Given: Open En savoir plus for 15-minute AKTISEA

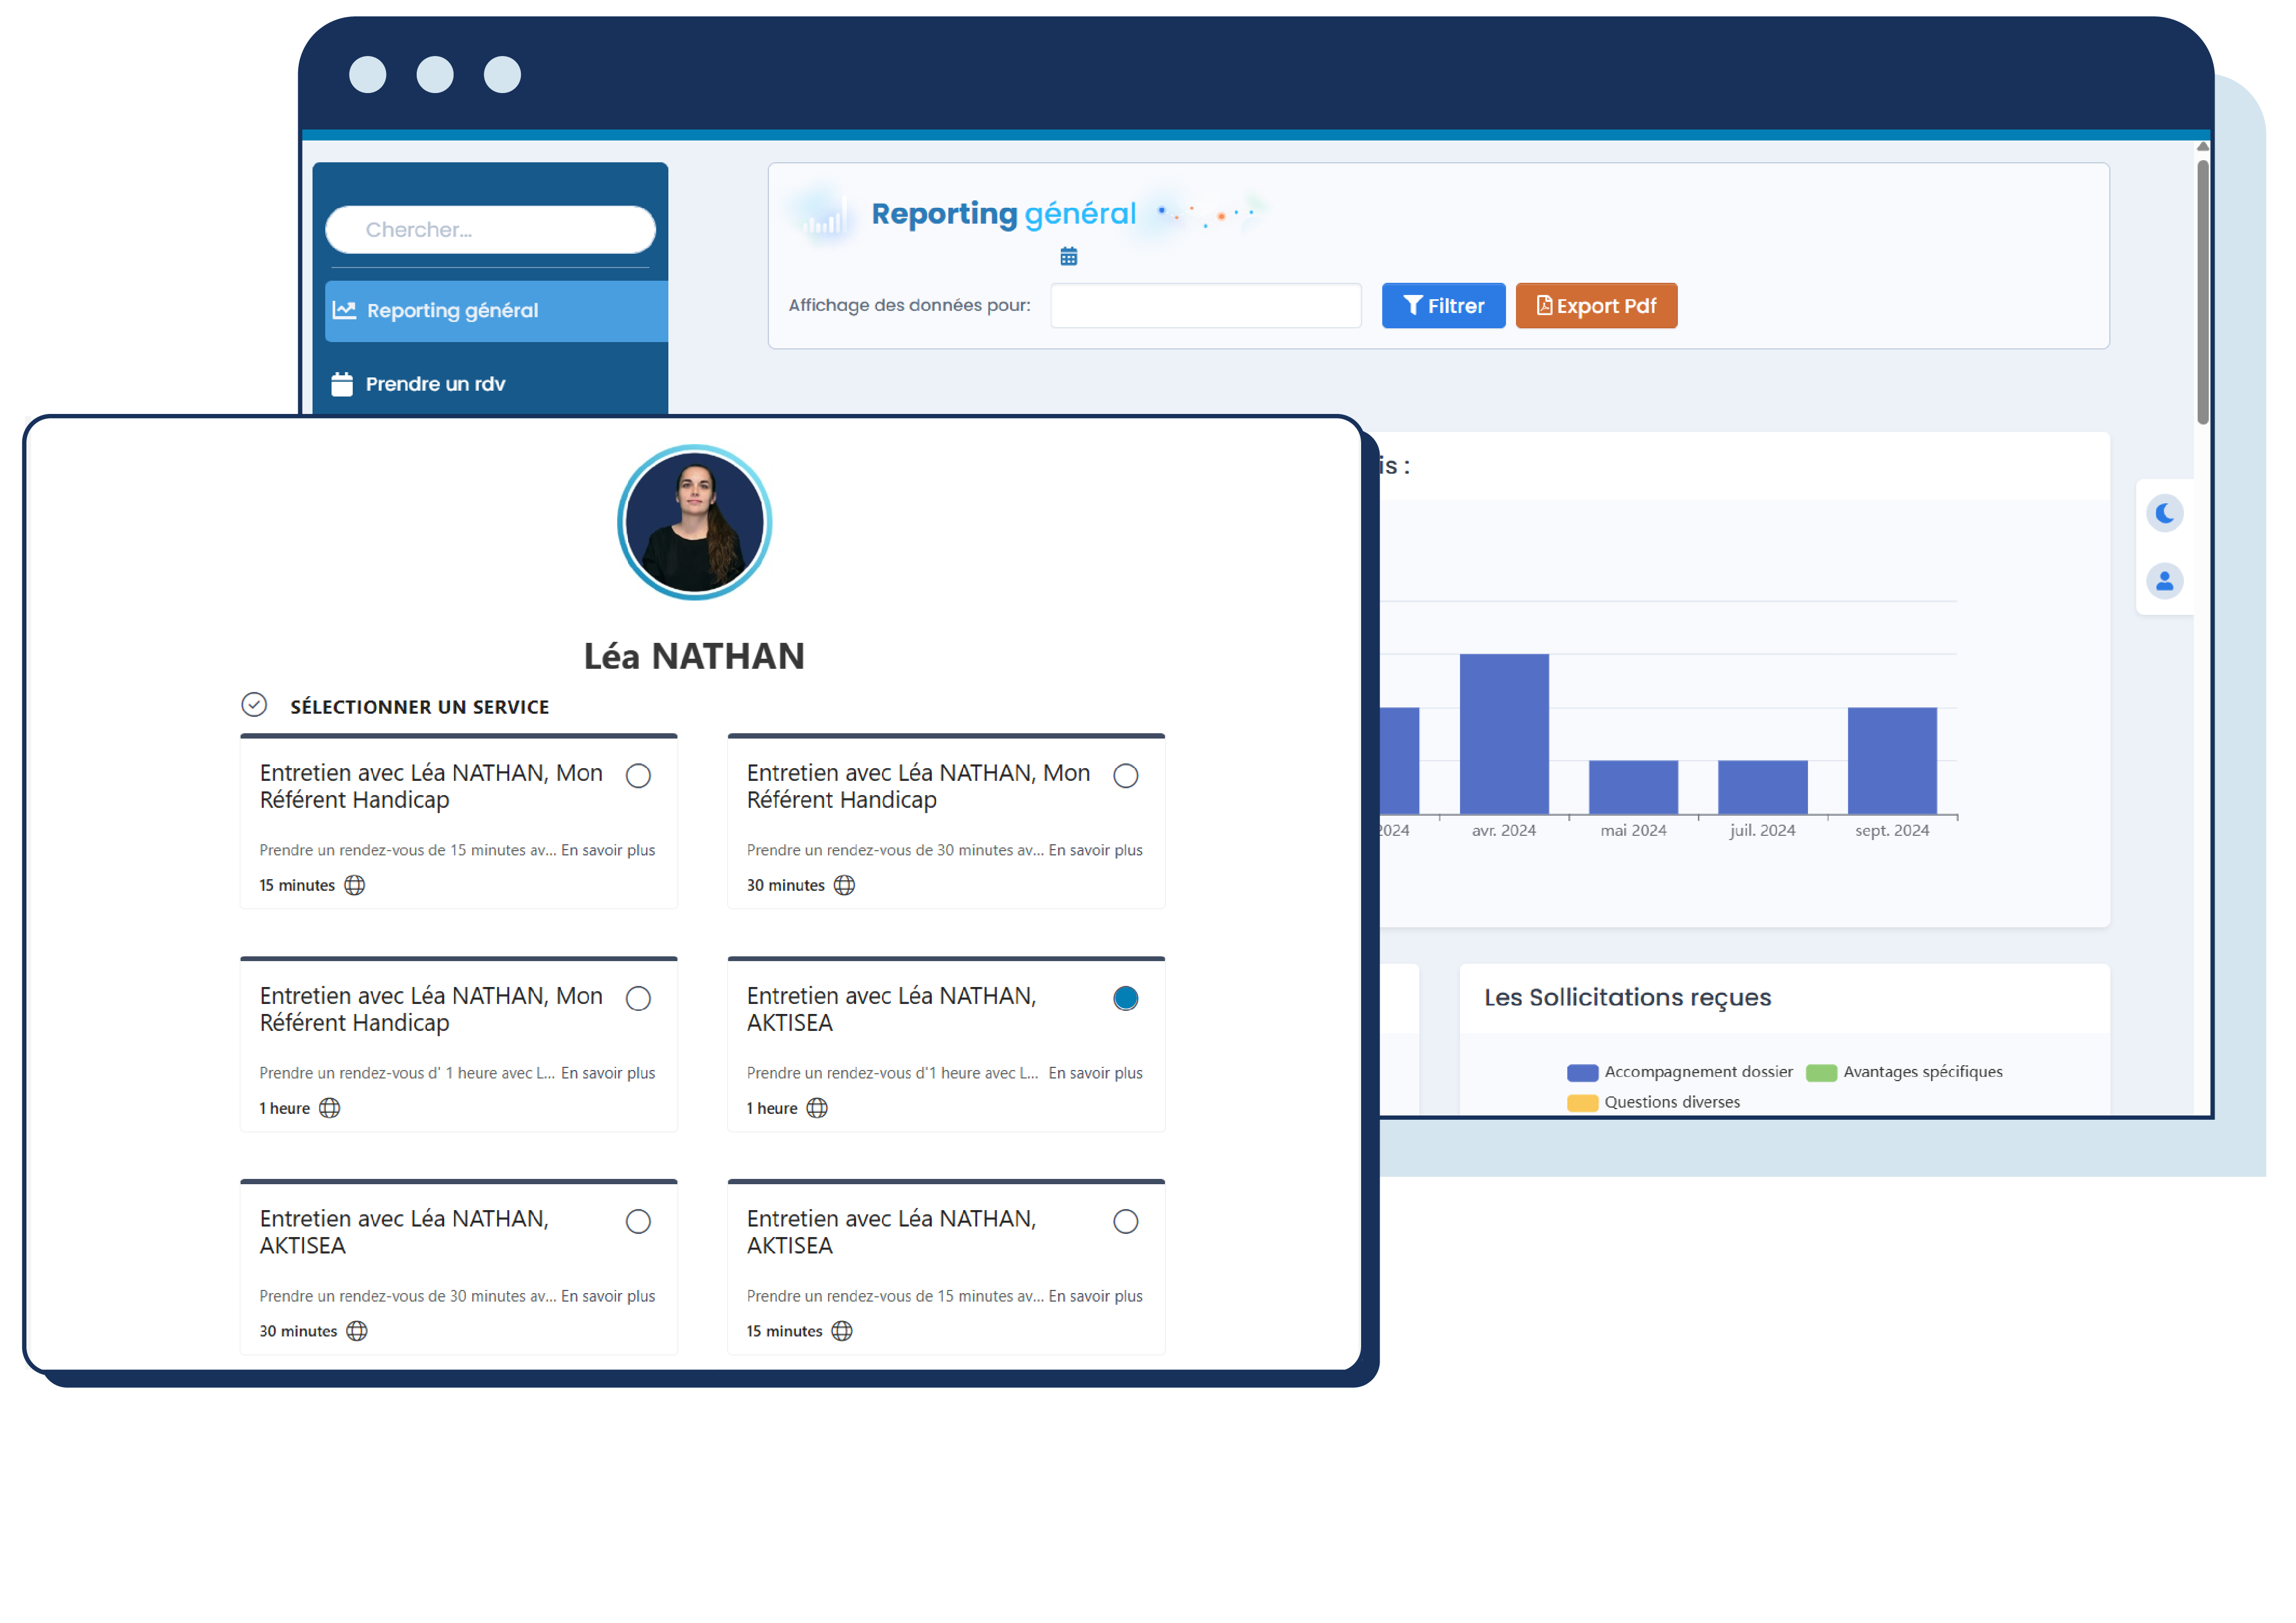Looking at the screenshot, I should pyautogui.click(x=1095, y=1296).
